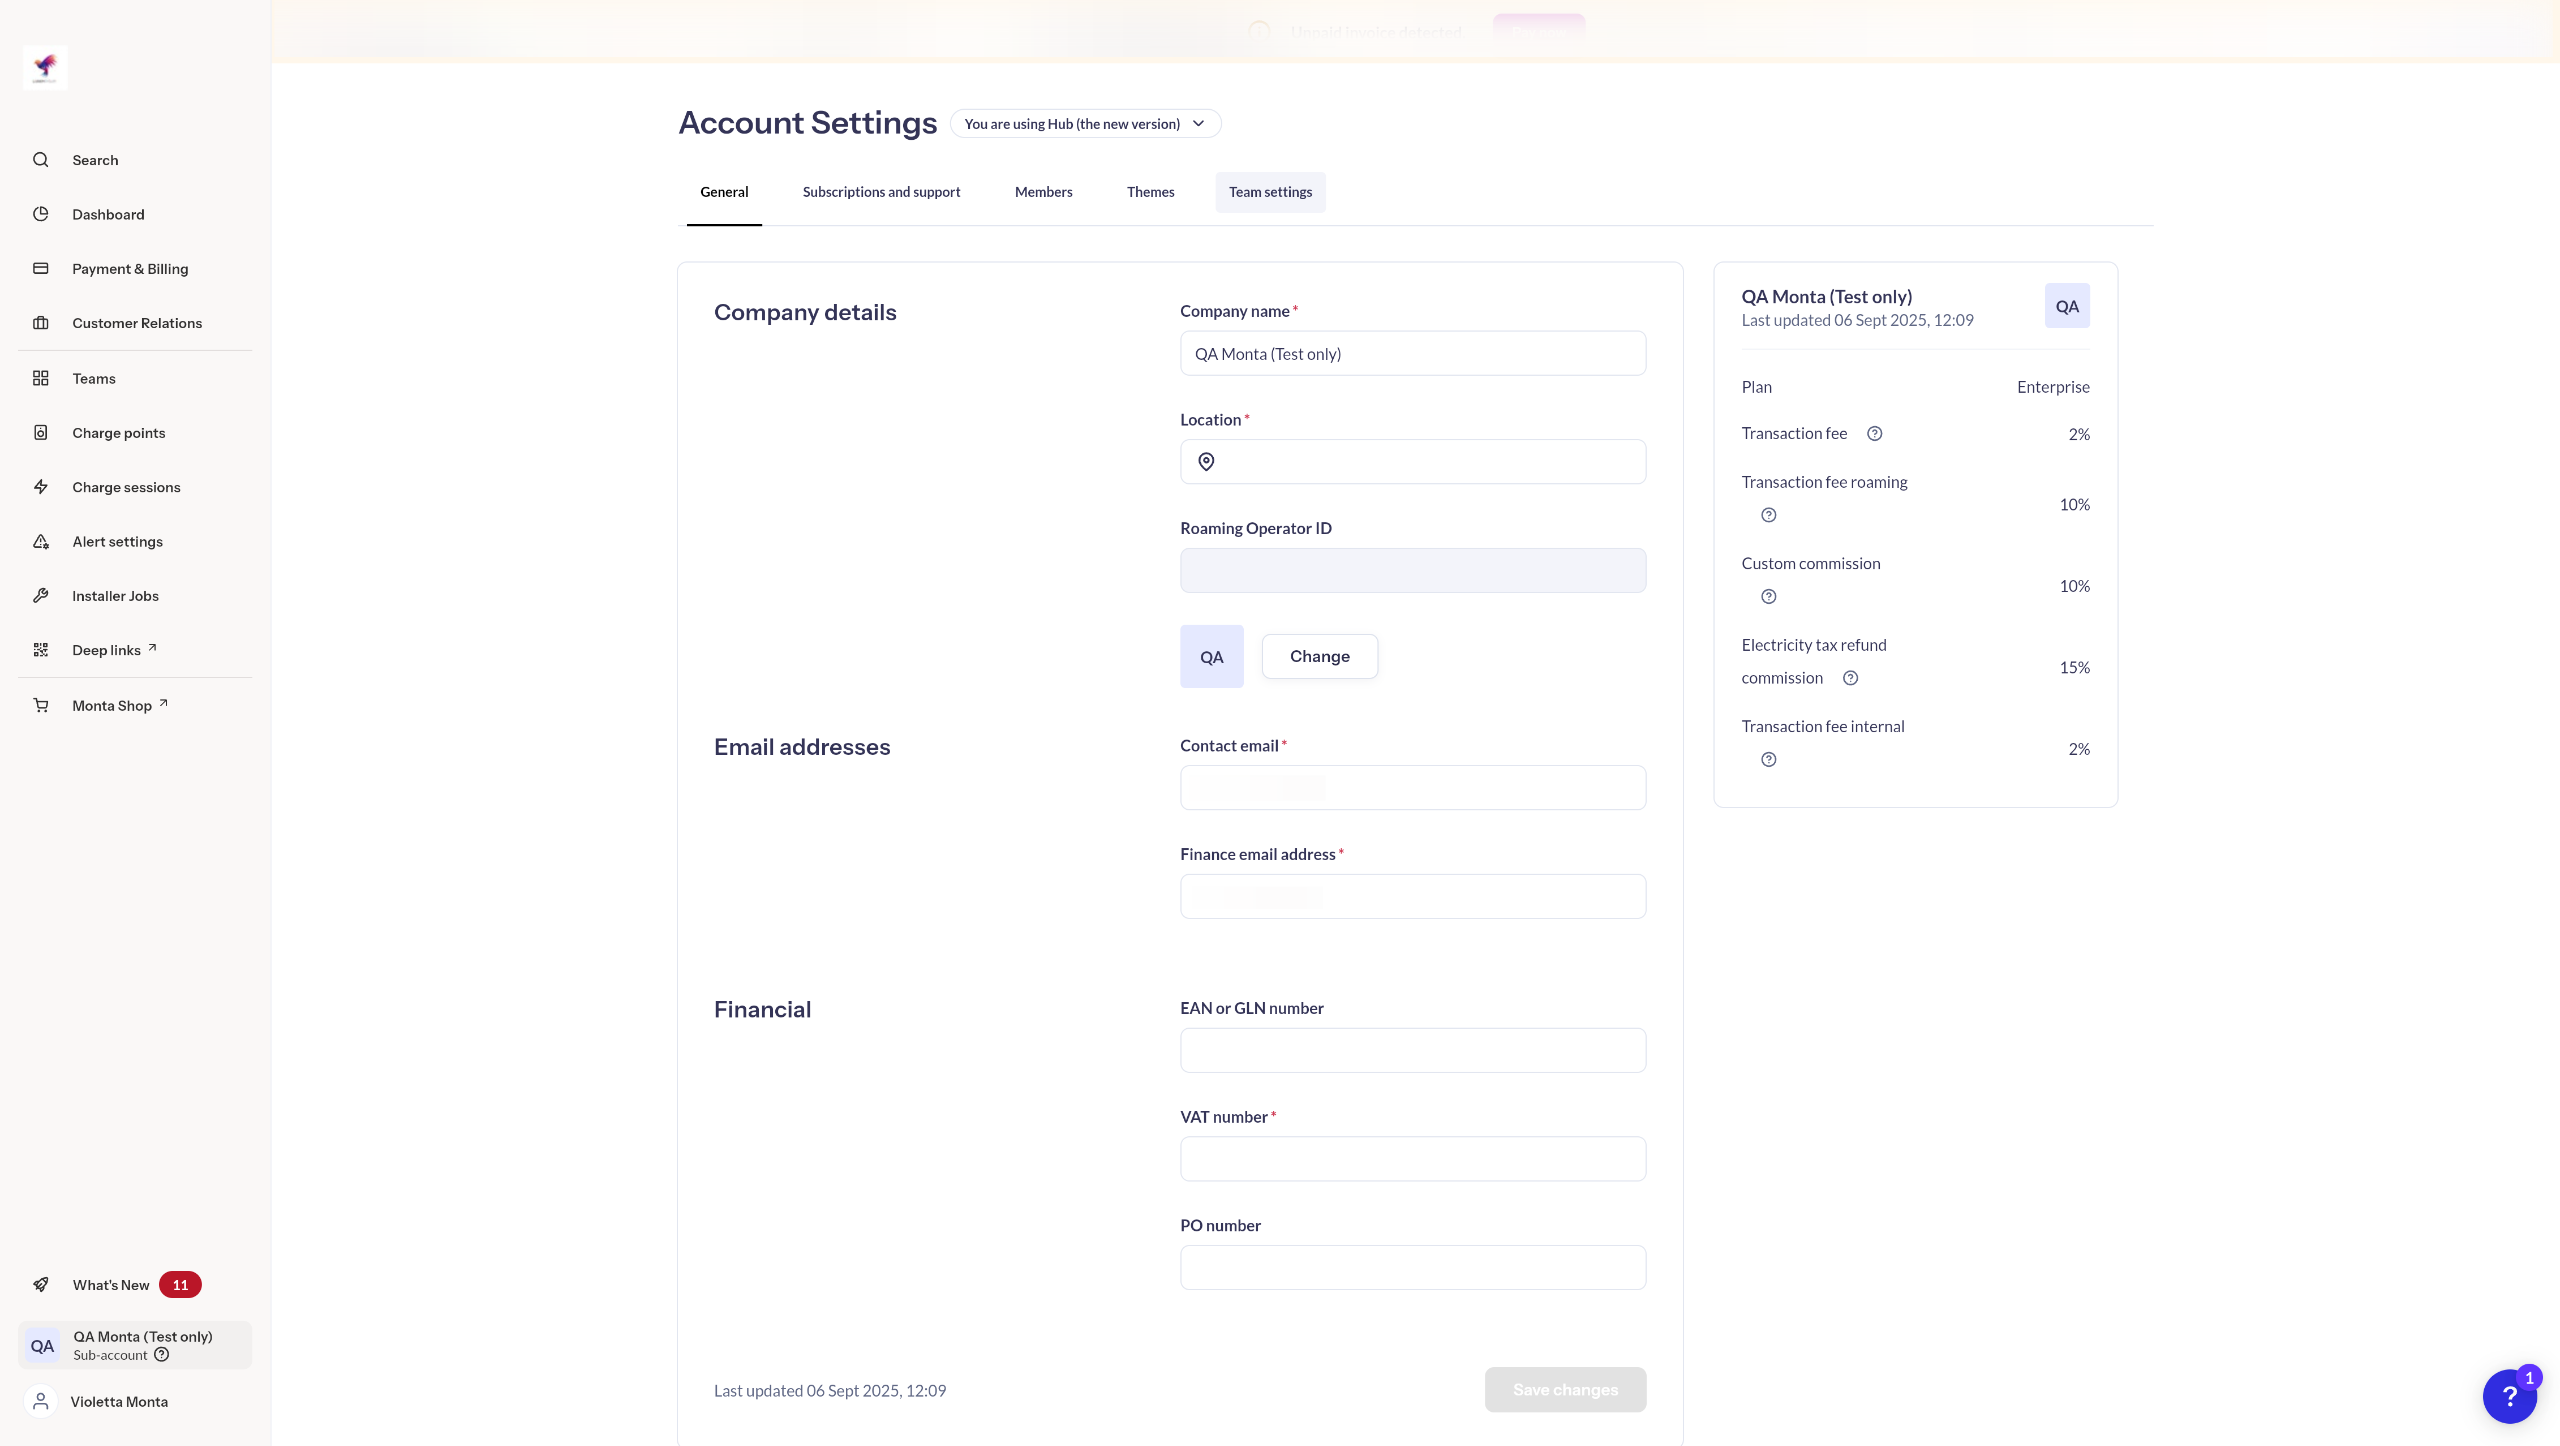The image size is (2560, 1446).
Task: Open the floating help chat button
Action: tap(2509, 1396)
